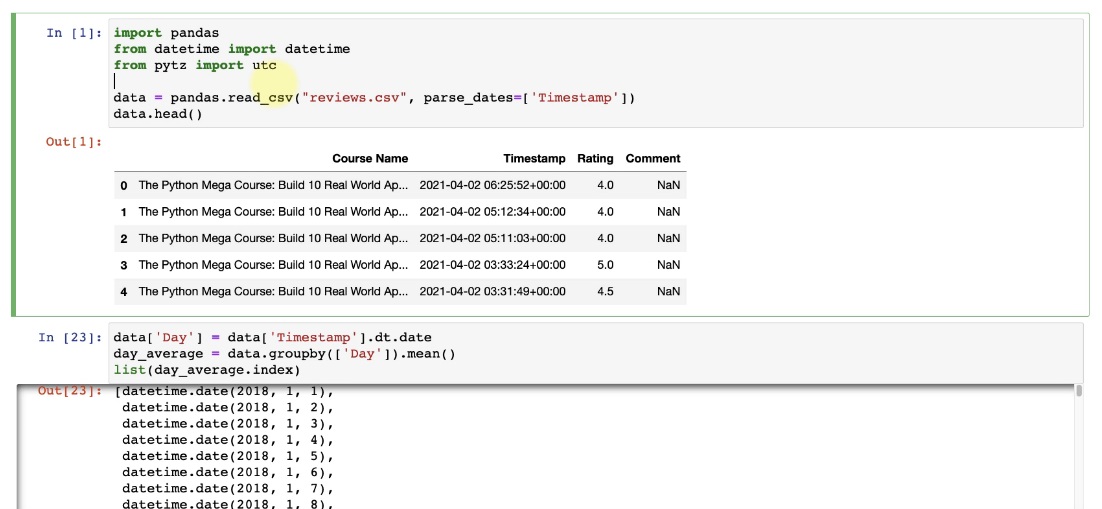Click the NaN comment cell in row 4
The width and height of the screenshot is (1102, 509).
[668, 292]
